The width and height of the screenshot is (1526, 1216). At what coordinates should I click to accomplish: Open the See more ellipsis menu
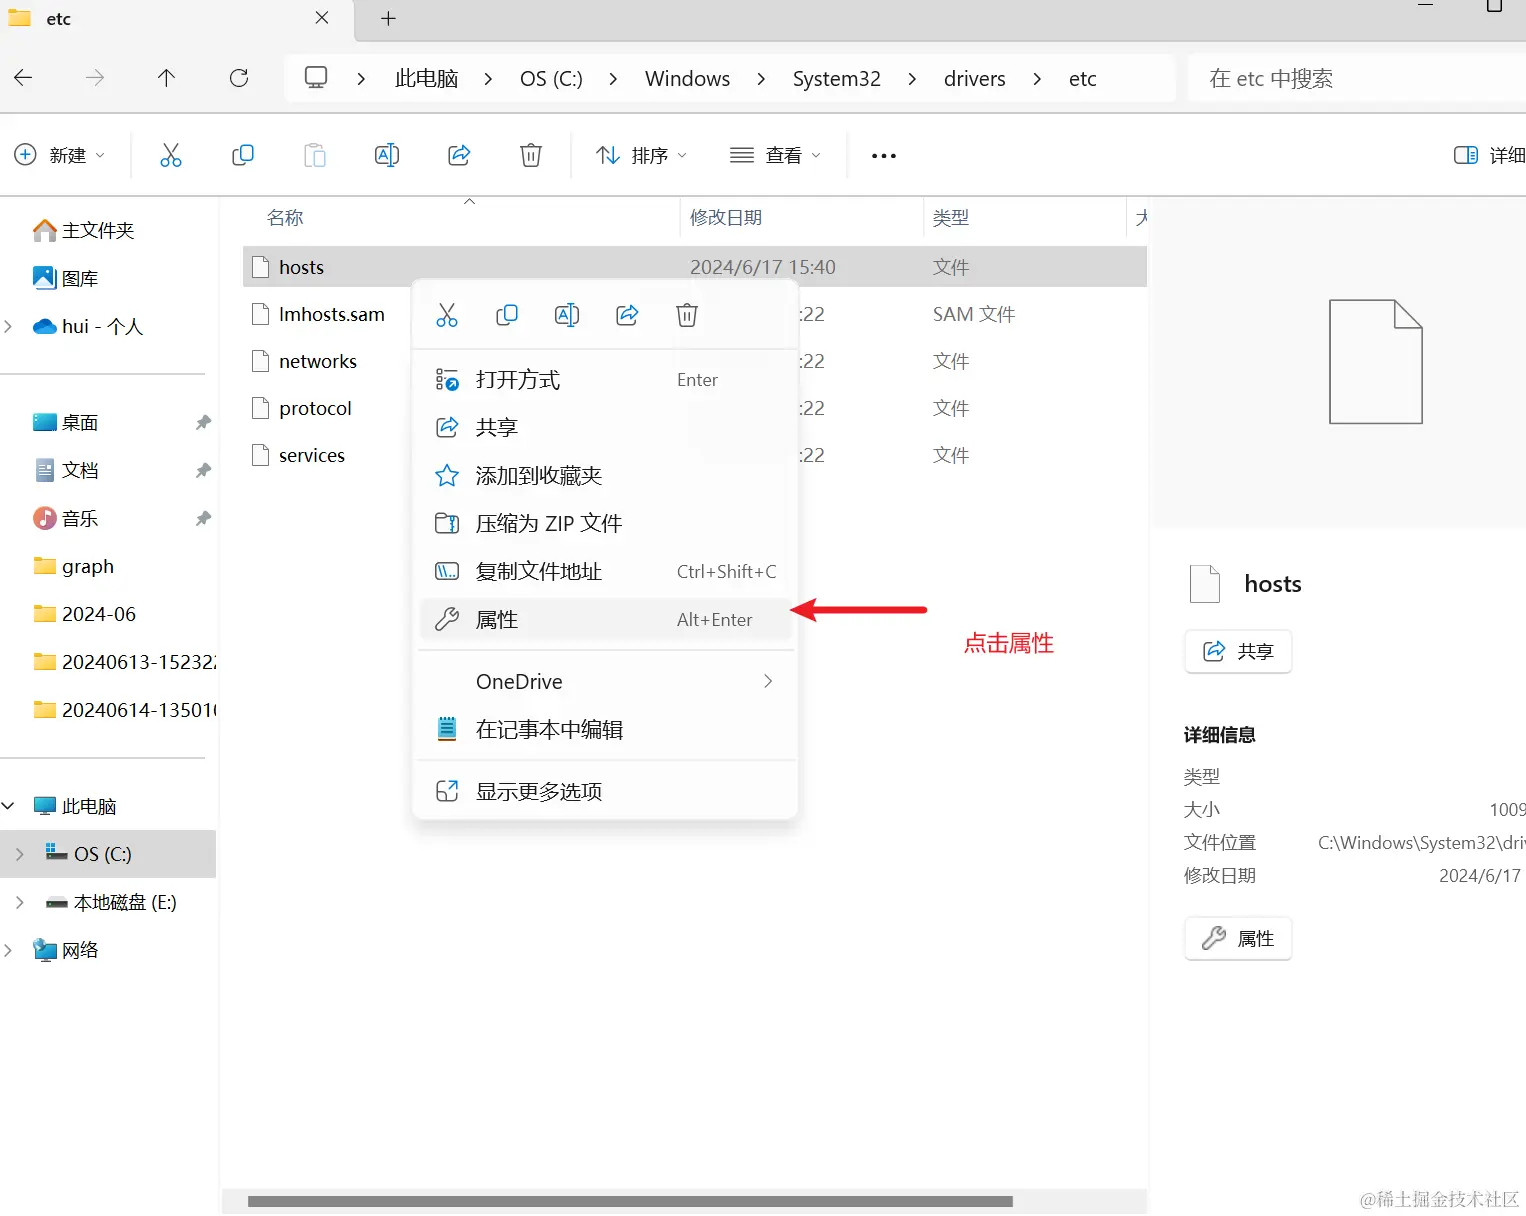coord(884,156)
